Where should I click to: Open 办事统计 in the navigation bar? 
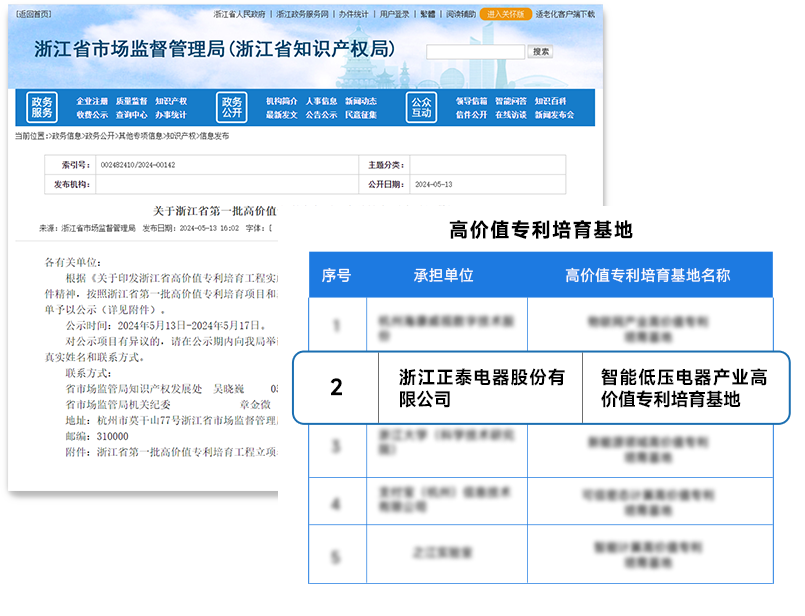171,114
